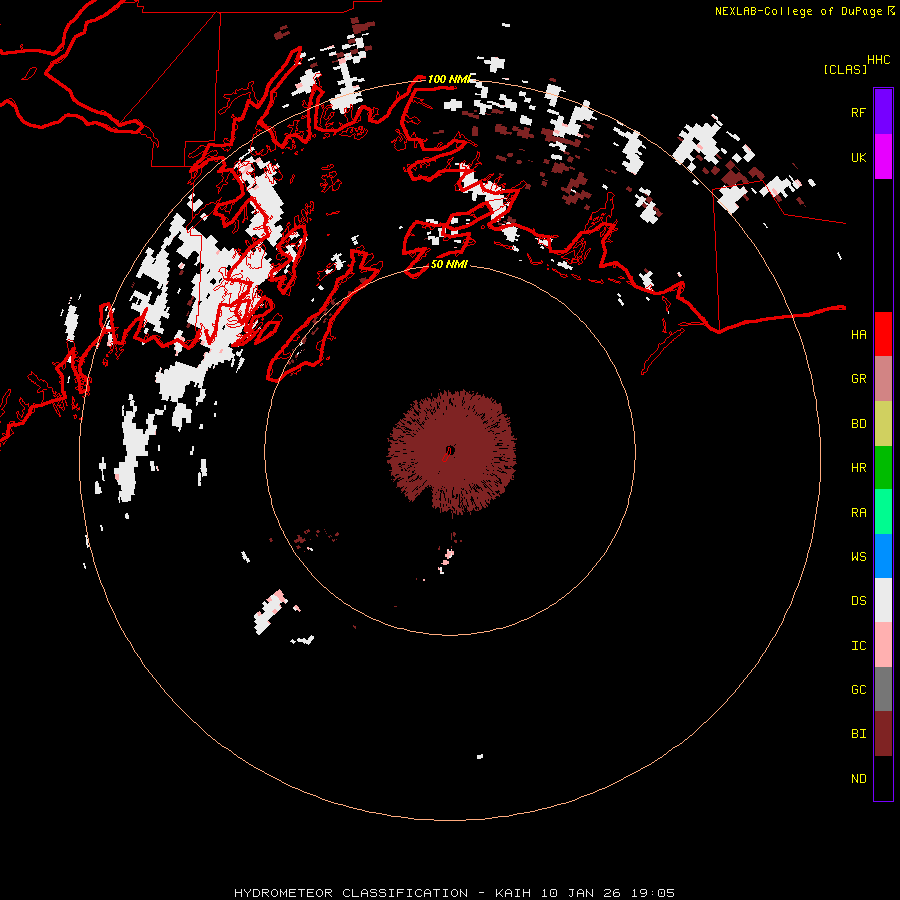
Task: Pick the RA light green swatch
Action: pyautogui.click(x=883, y=512)
